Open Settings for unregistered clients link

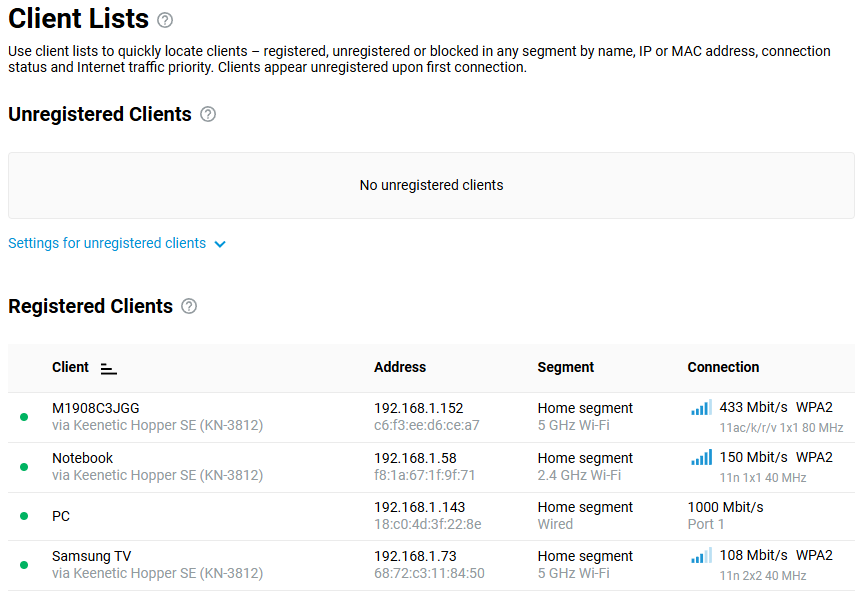click(x=107, y=243)
